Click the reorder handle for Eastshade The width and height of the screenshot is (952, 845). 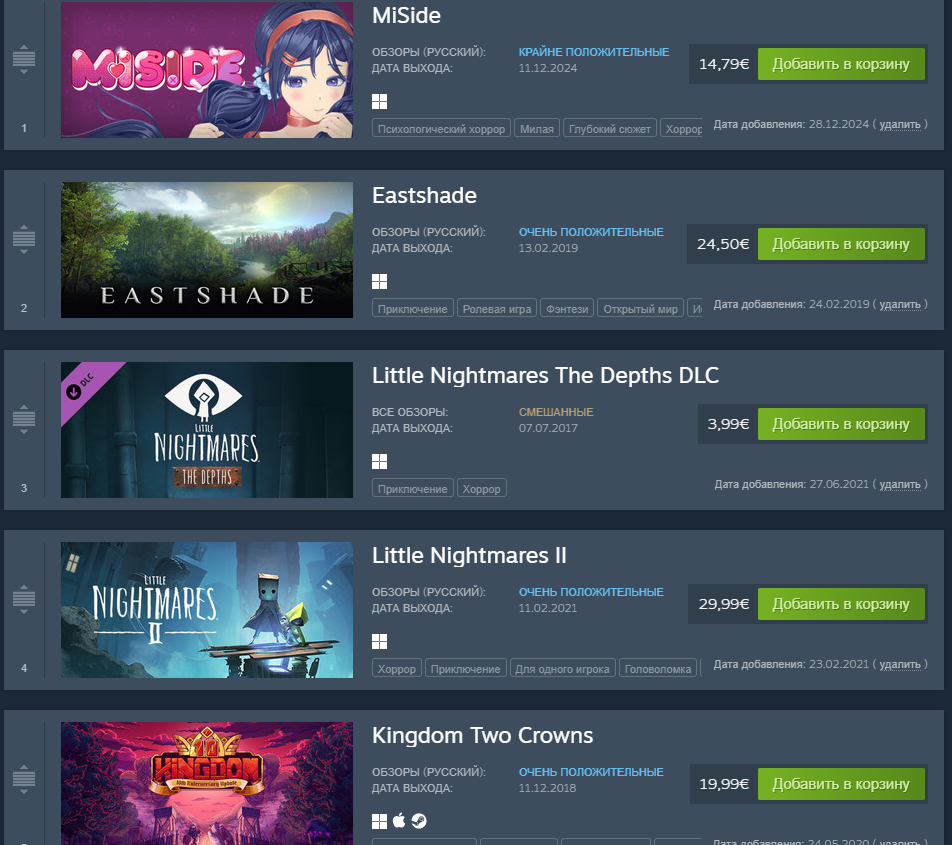pyautogui.click(x=24, y=239)
